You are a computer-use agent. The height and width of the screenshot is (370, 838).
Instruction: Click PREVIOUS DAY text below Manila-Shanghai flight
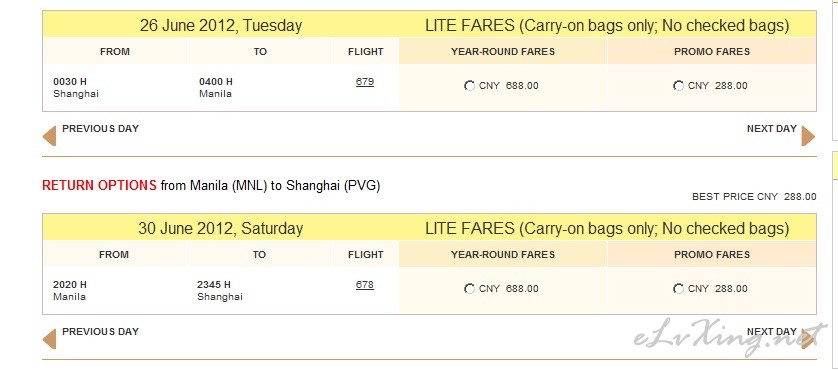coord(100,332)
